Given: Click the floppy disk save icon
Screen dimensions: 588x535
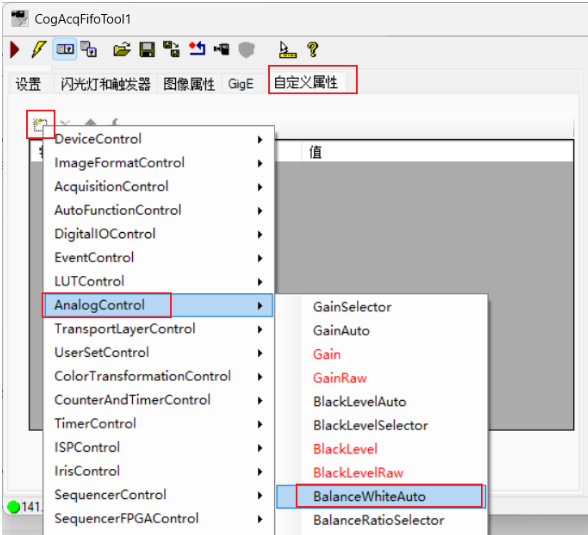Looking at the screenshot, I should click(x=147, y=49).
